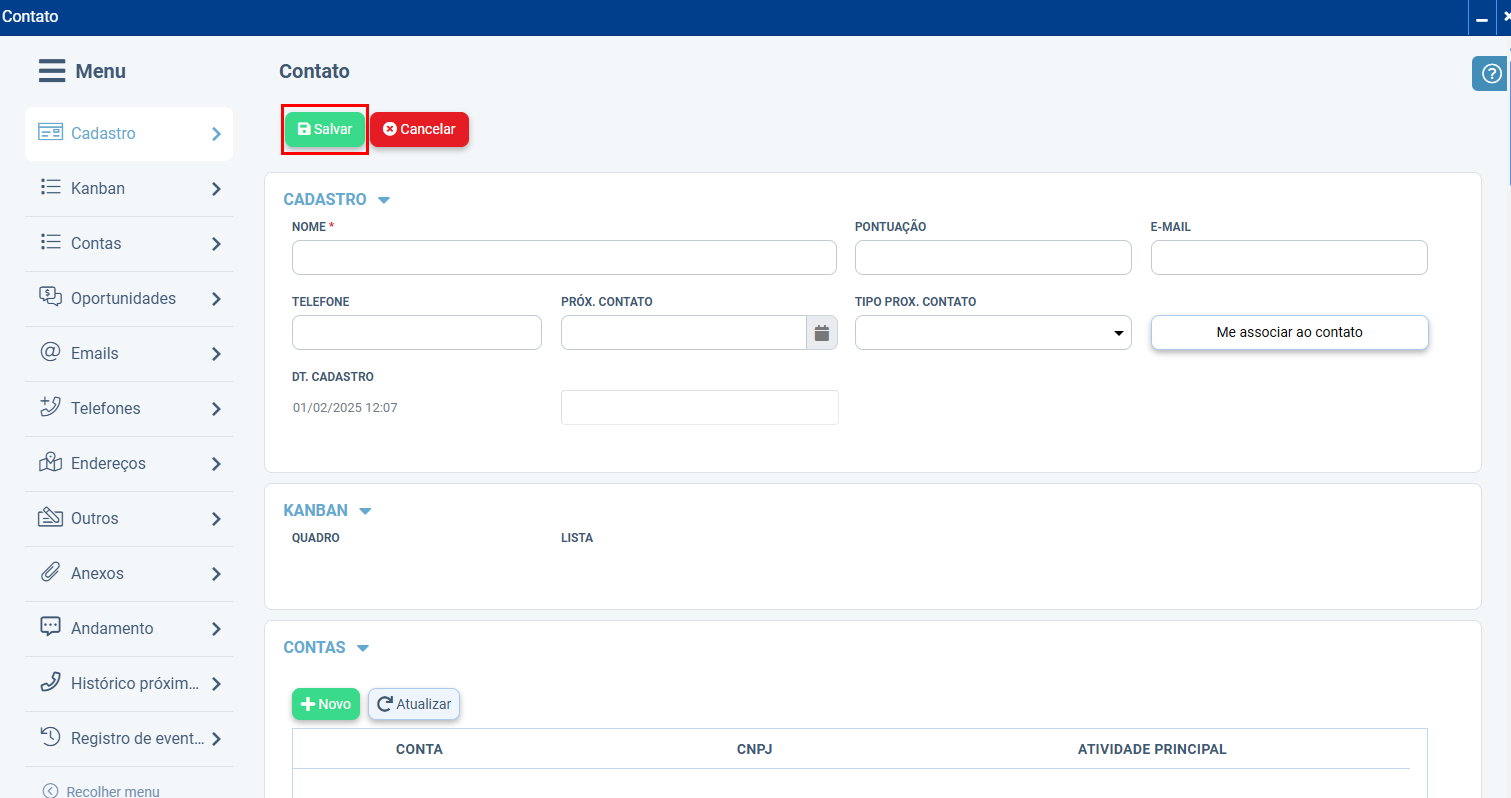Click the hamburger Menu icon
Screen dimensions: 1511x798
[x=52, y=71]
